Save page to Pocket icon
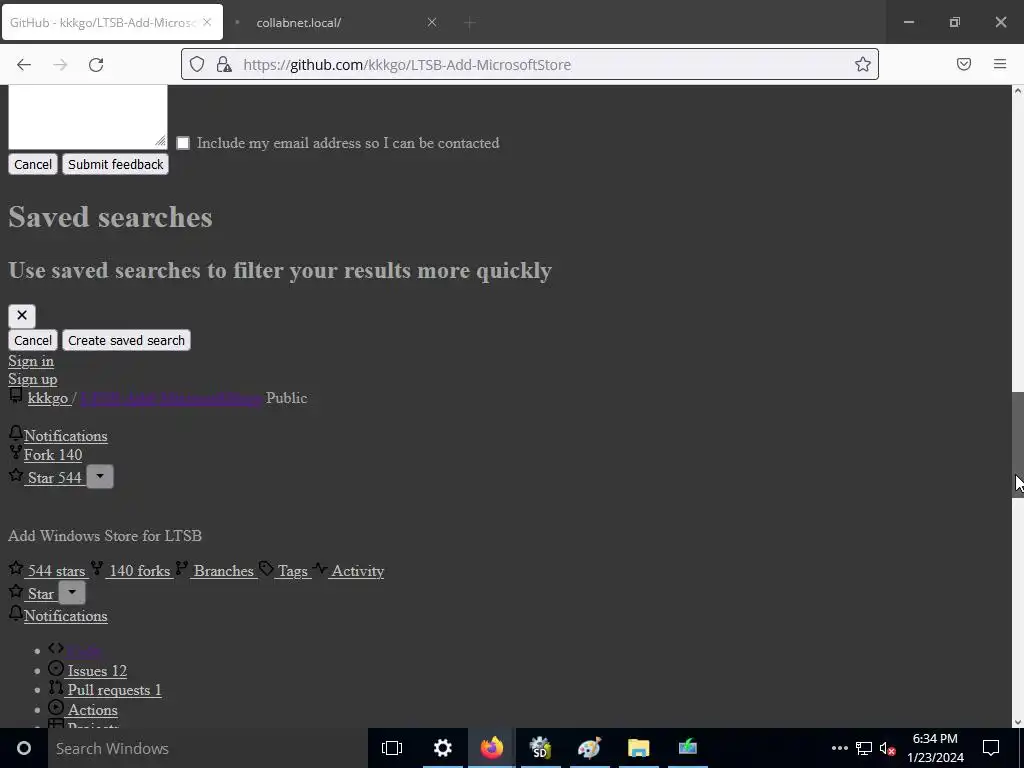1024x768 pixels. [x=964, y=64]
